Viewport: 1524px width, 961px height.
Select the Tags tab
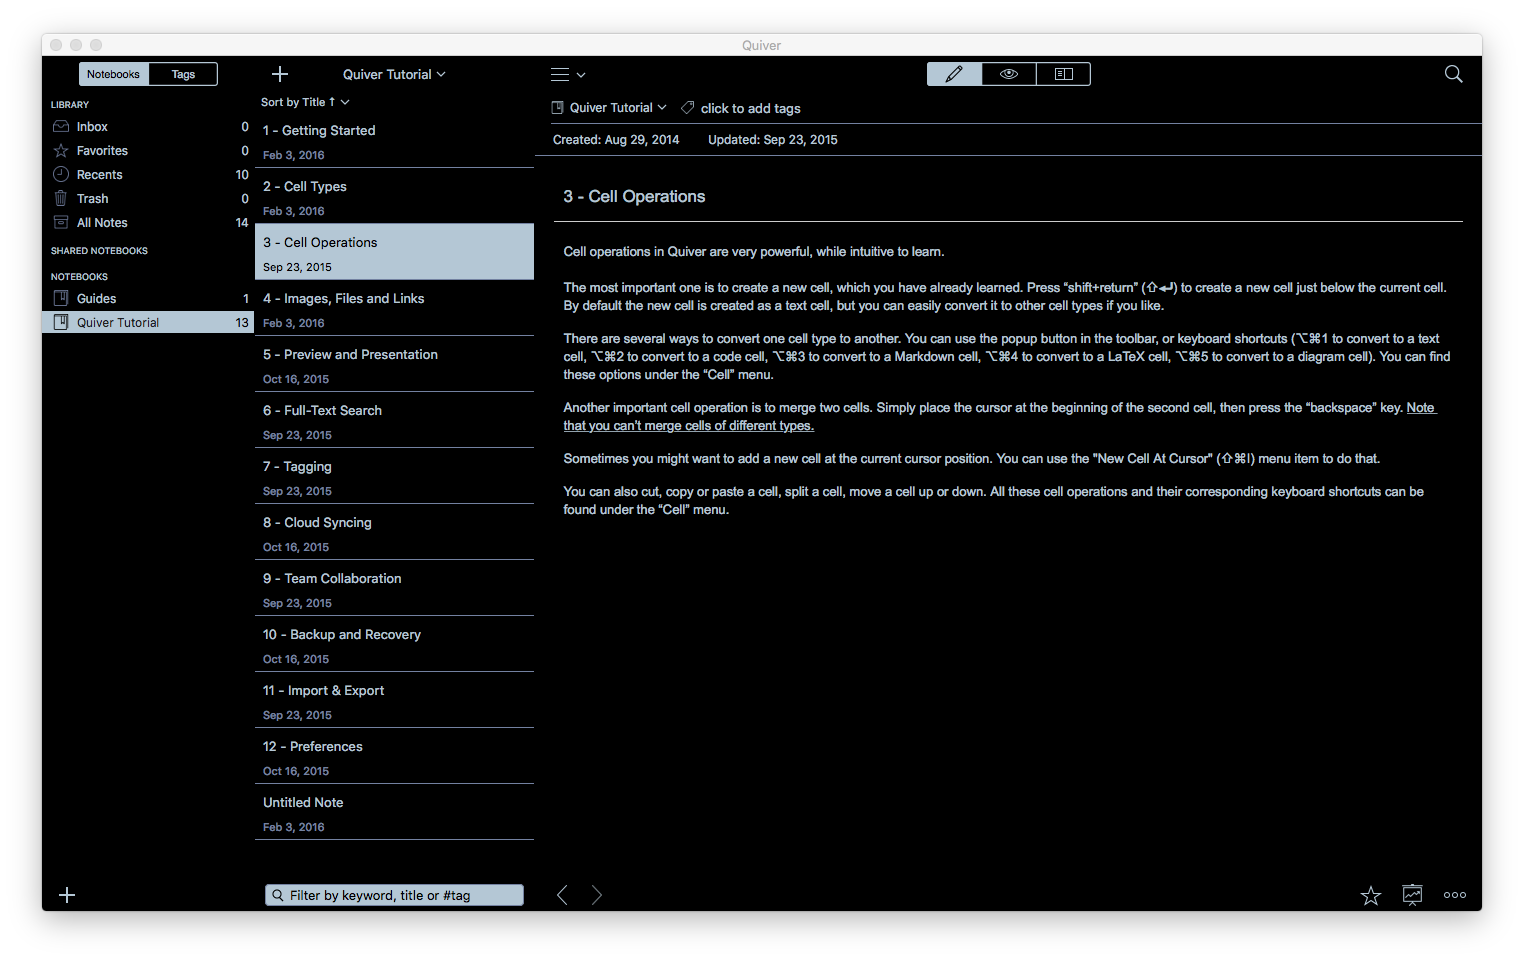pos(183,74)
